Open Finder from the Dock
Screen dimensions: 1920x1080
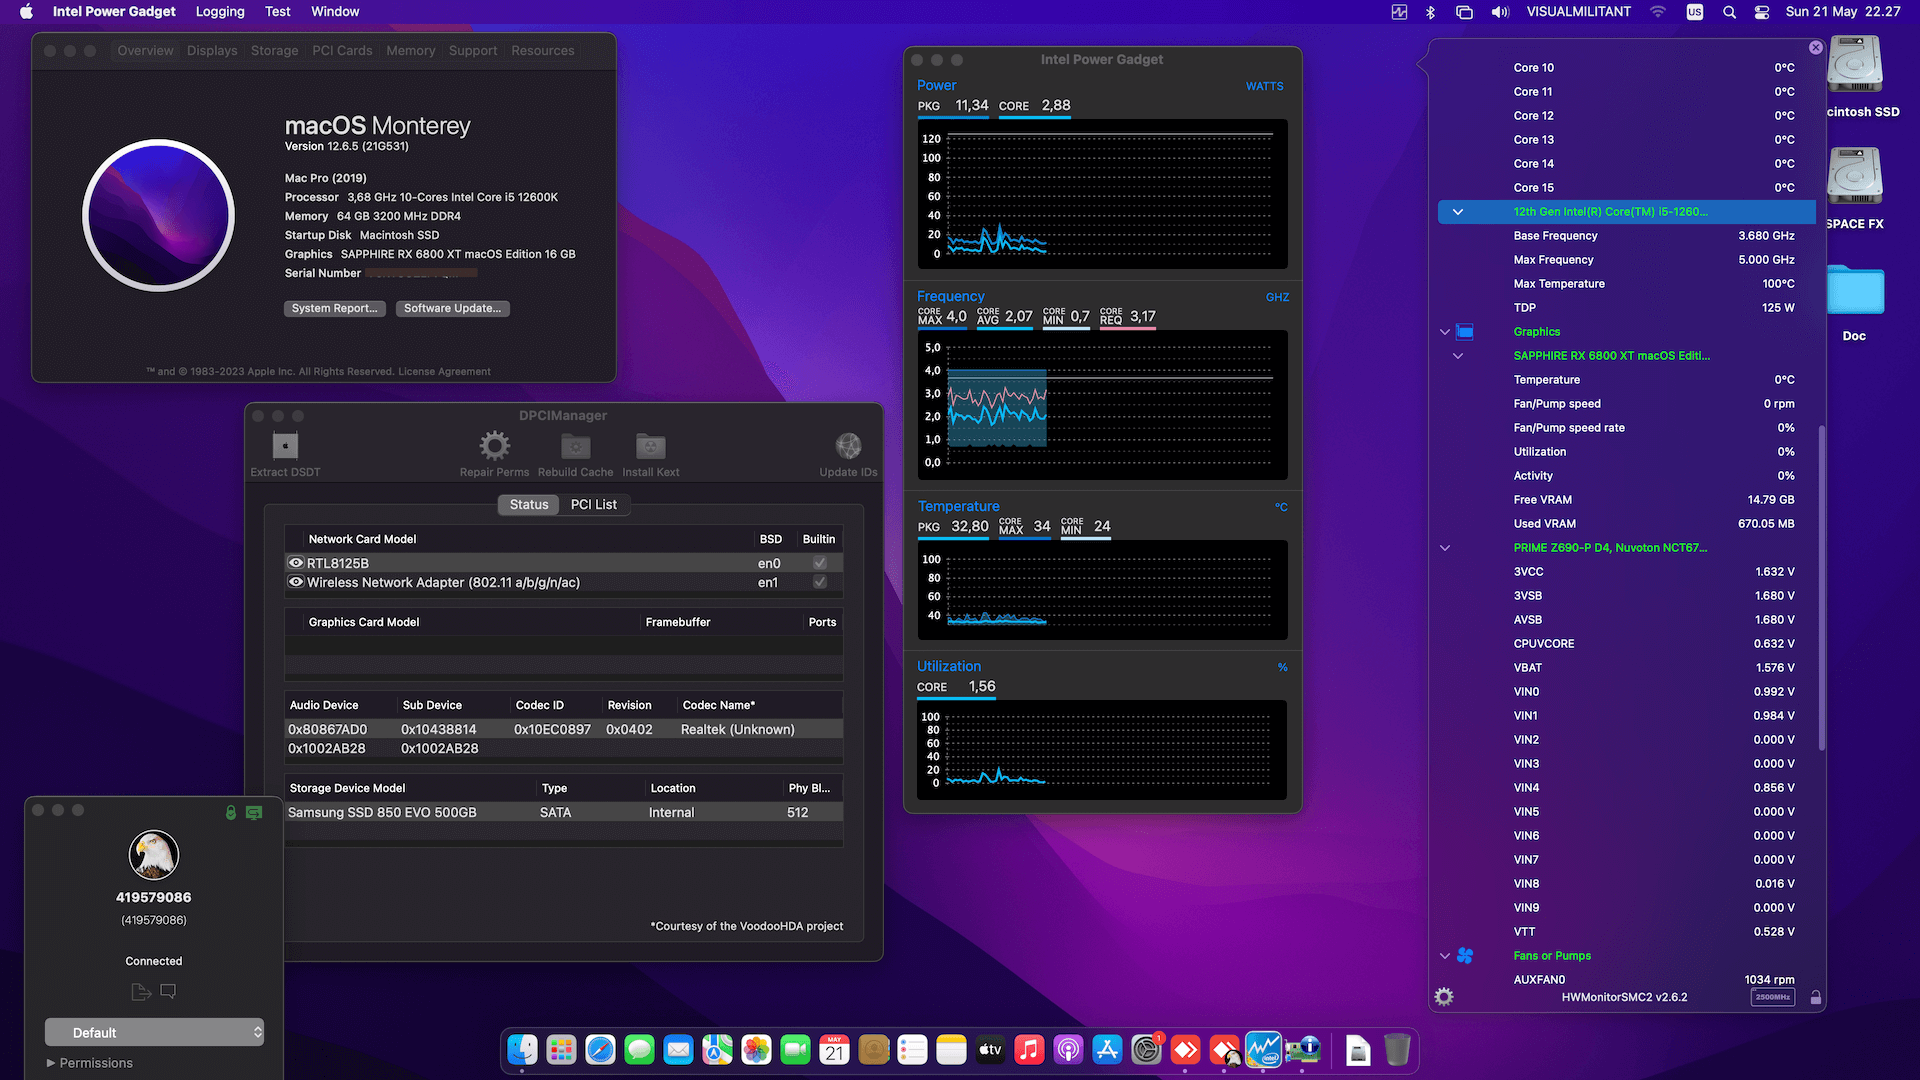(x=522, y=1049)
